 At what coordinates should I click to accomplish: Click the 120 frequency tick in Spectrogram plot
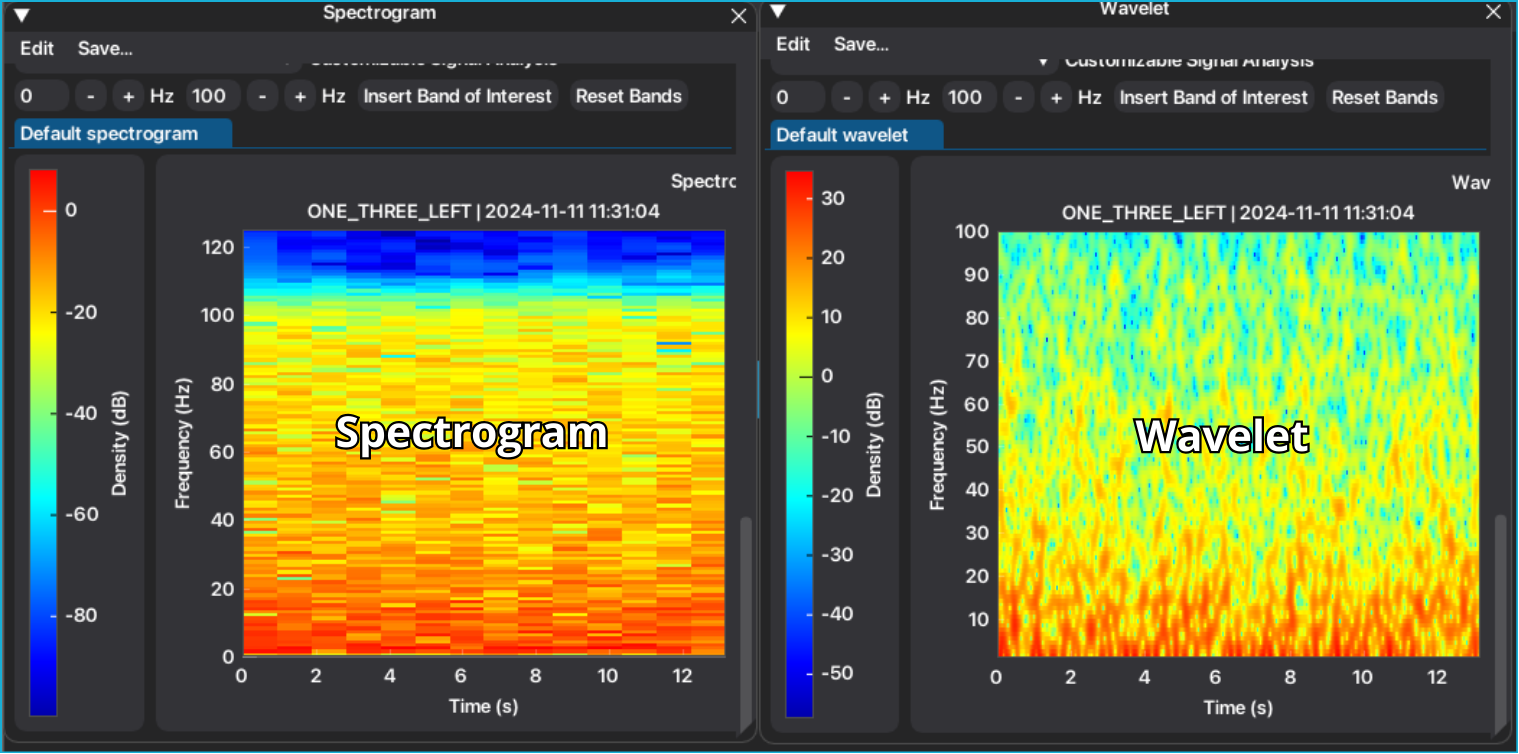pyautogui.click(x=219, y=247)
